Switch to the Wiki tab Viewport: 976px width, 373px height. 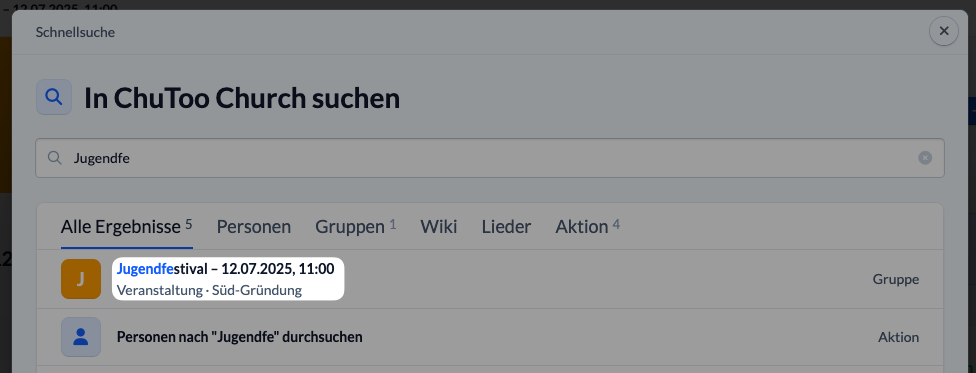pyautogui.click(x=439, y=227)
